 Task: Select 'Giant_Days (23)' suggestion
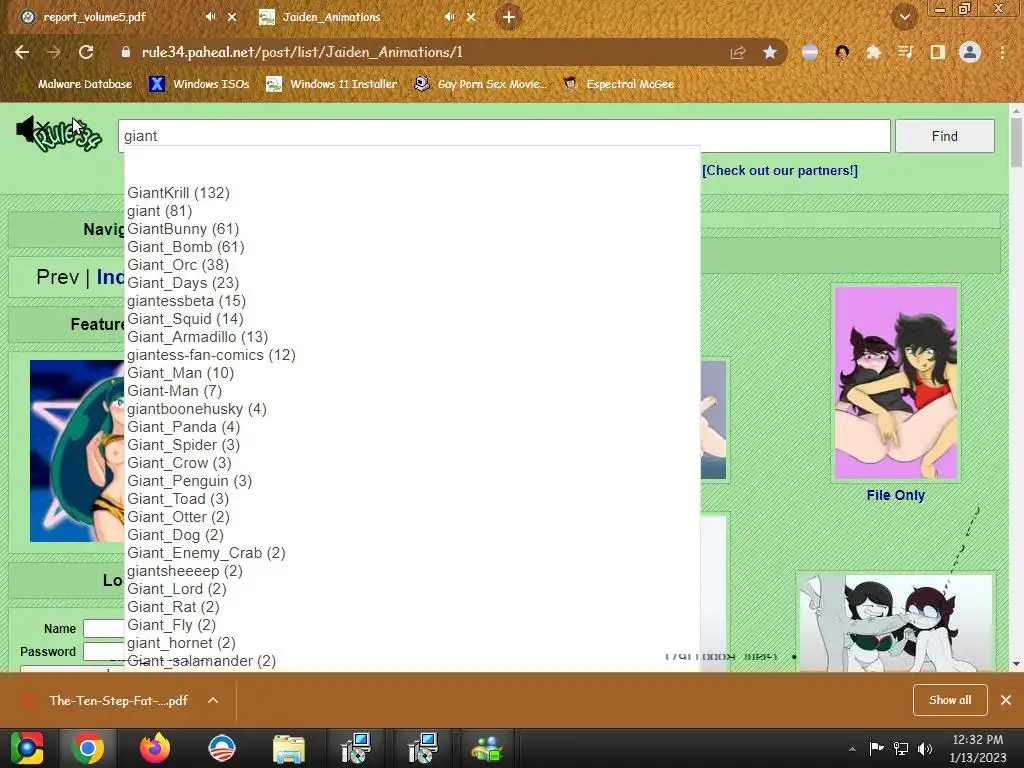point(183,283)
